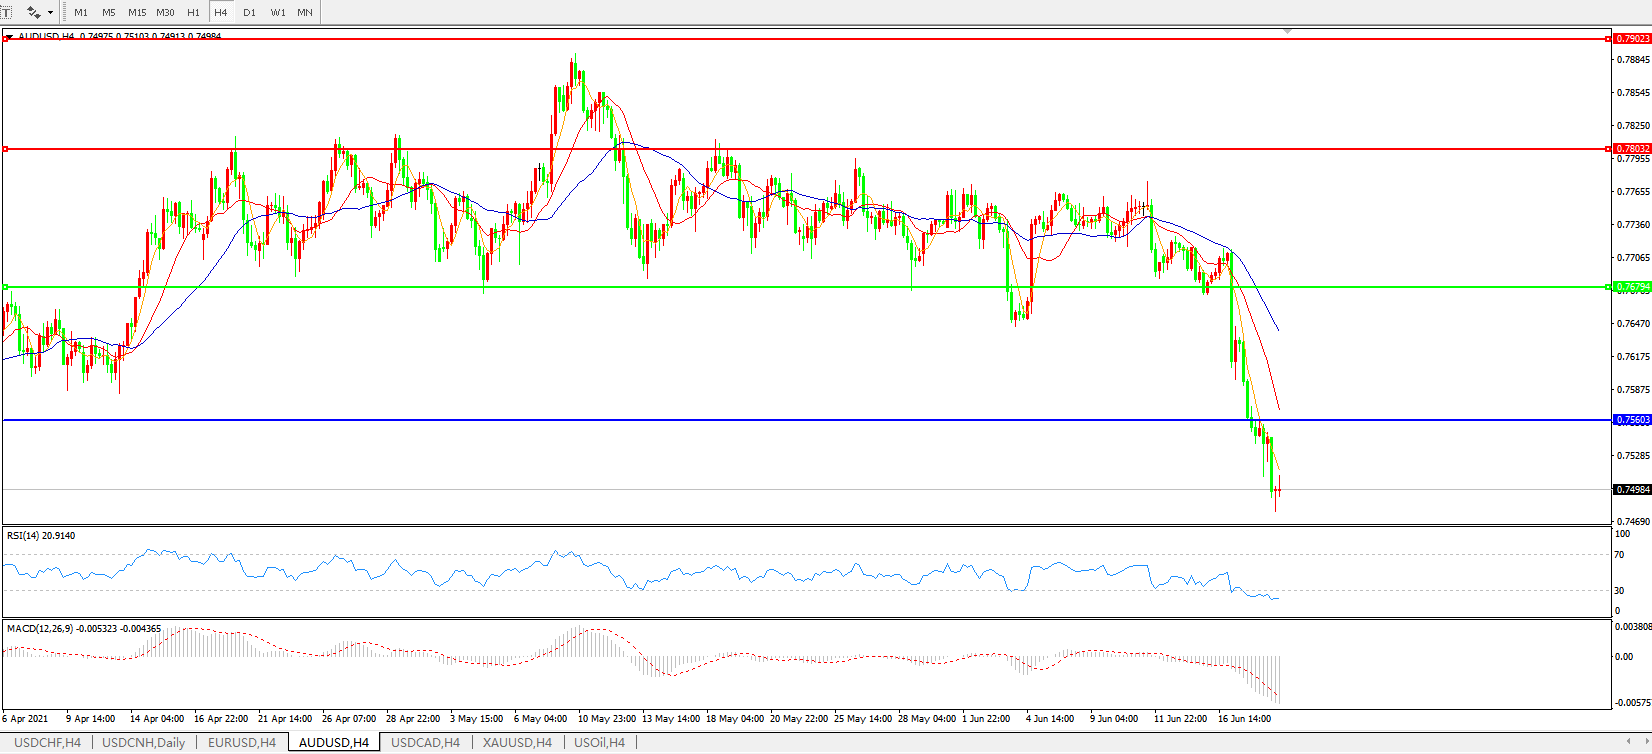1652x754 pixels.
Task: Click the W1 weekly timeframe button
Action: coord(278,13)
